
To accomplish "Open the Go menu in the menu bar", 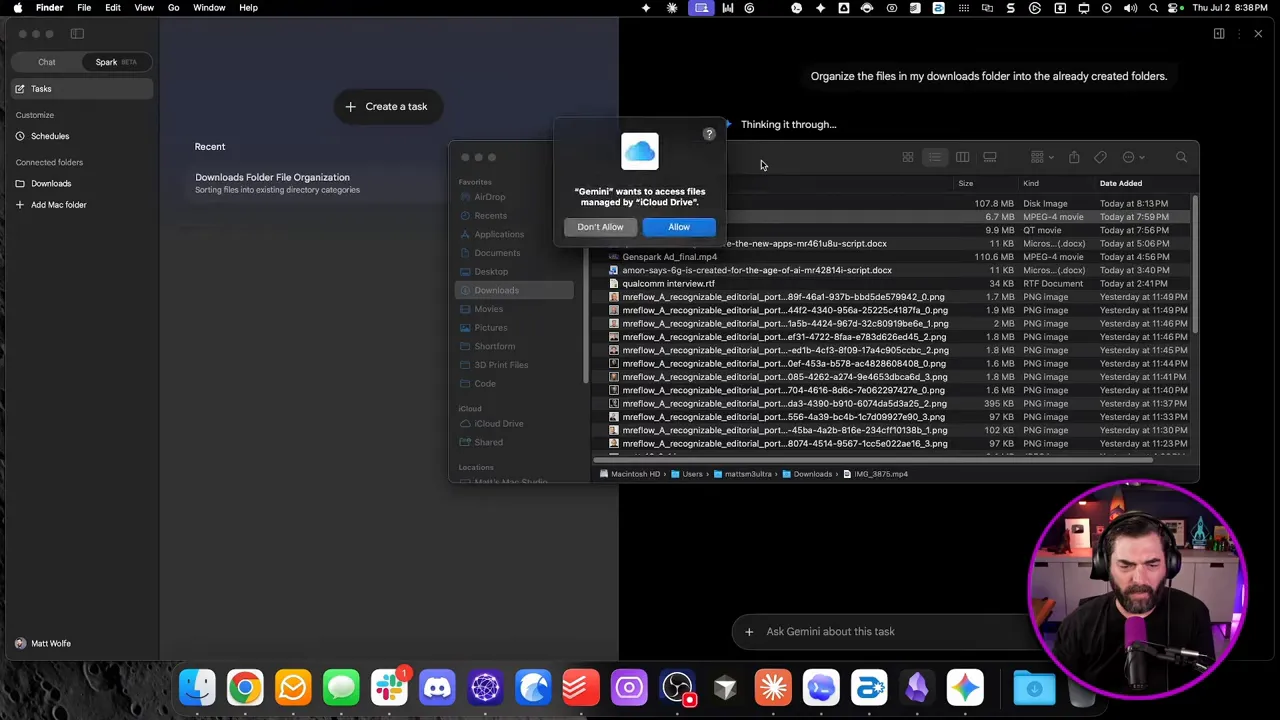I will [x=174, y=8].
